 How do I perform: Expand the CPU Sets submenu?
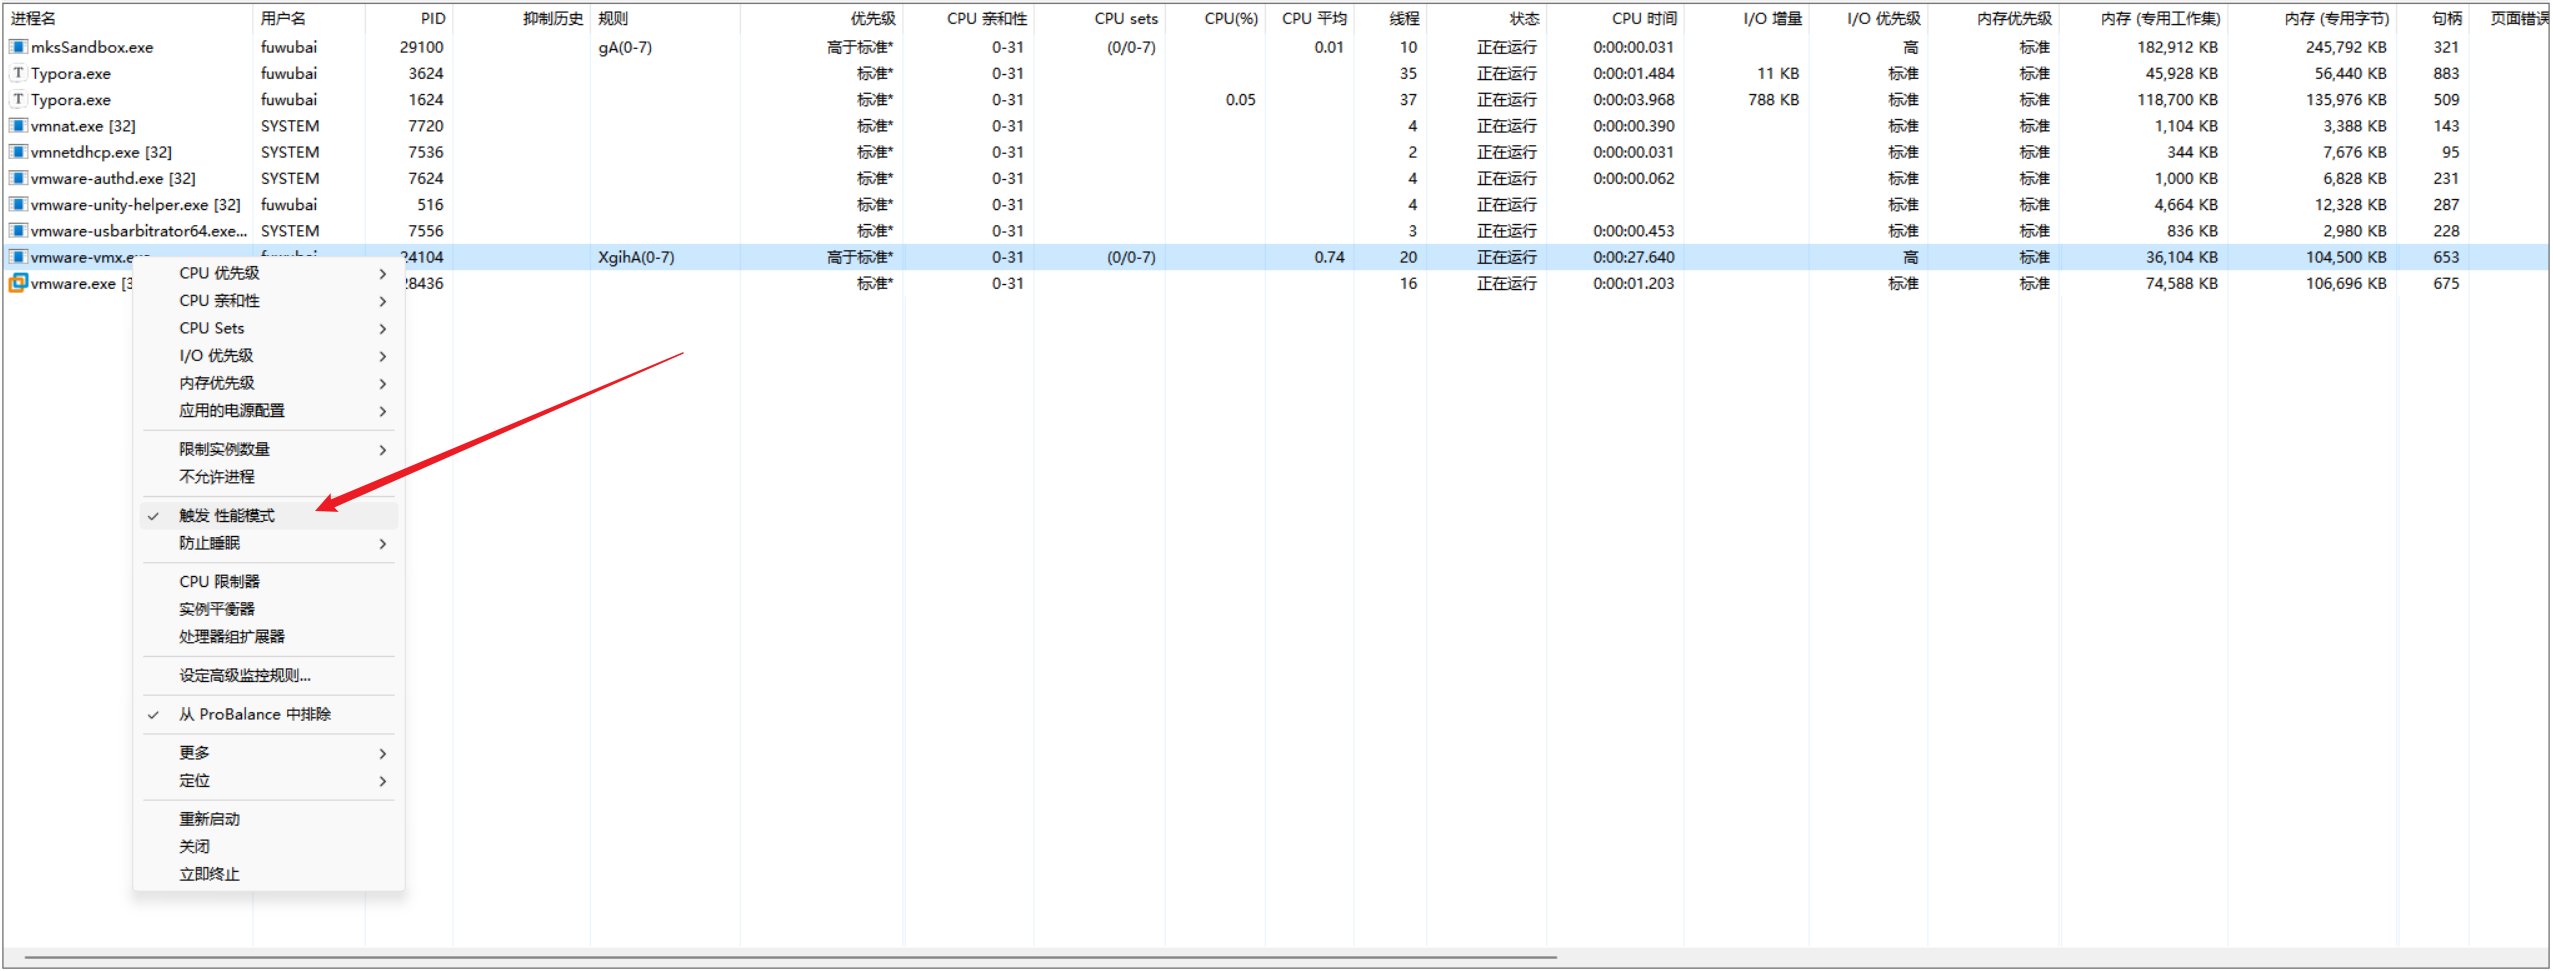coord(270,328)
